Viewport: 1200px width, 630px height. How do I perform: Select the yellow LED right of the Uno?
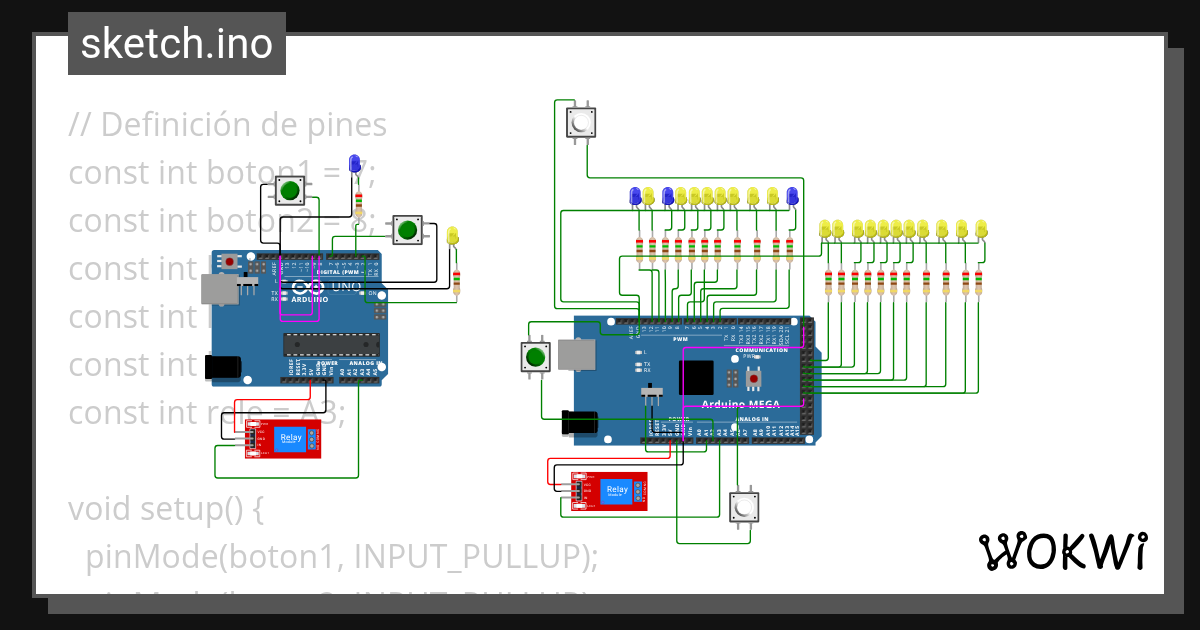452,235
